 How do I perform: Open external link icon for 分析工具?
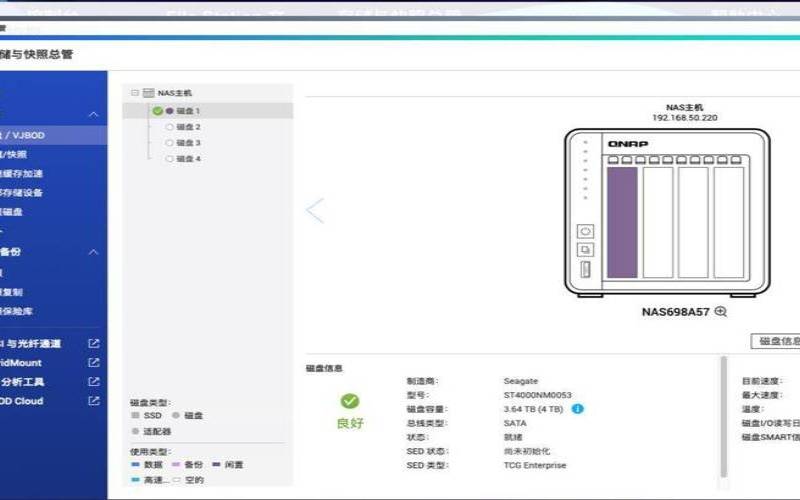93,381
